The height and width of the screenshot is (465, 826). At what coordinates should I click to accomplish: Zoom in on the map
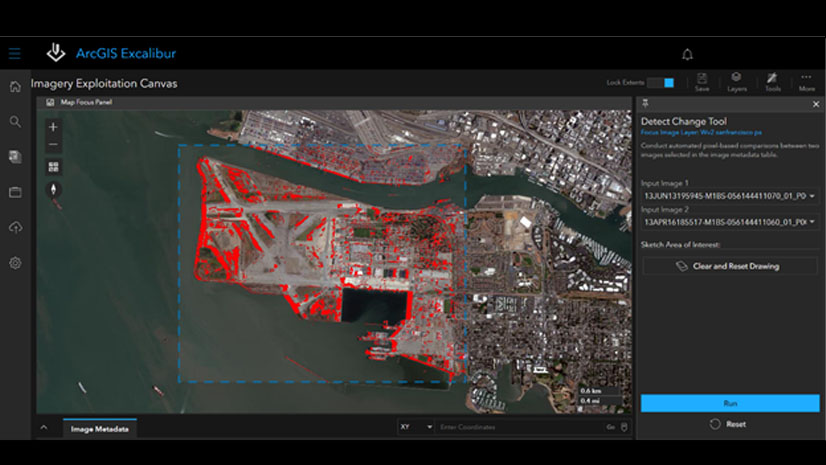[x=53, y=127]
